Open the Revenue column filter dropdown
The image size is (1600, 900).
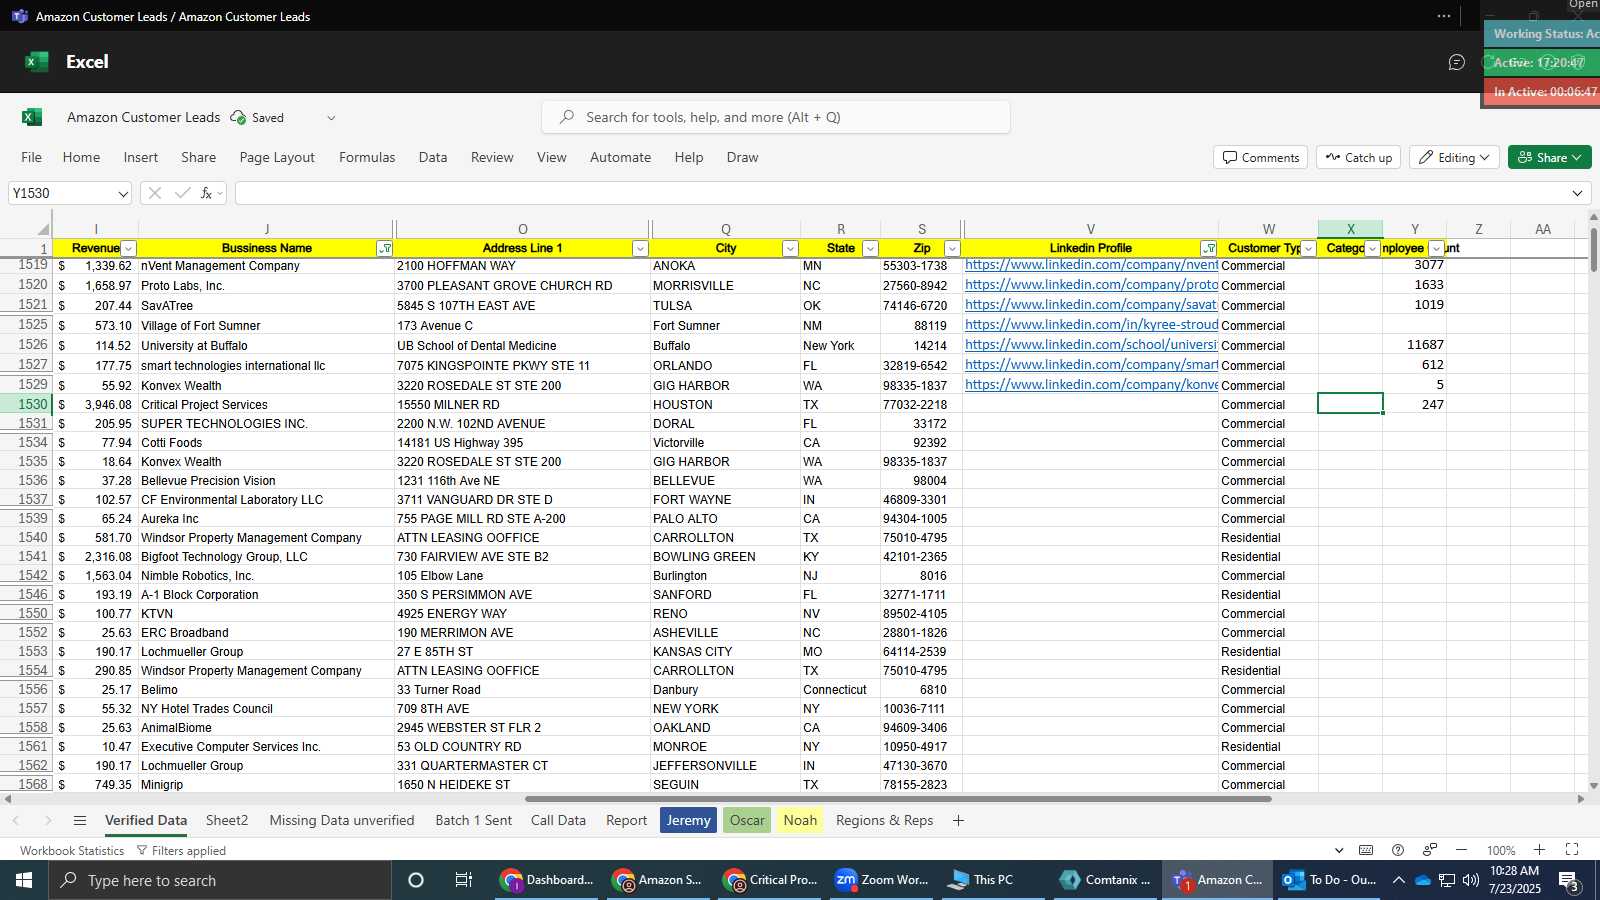128,248
